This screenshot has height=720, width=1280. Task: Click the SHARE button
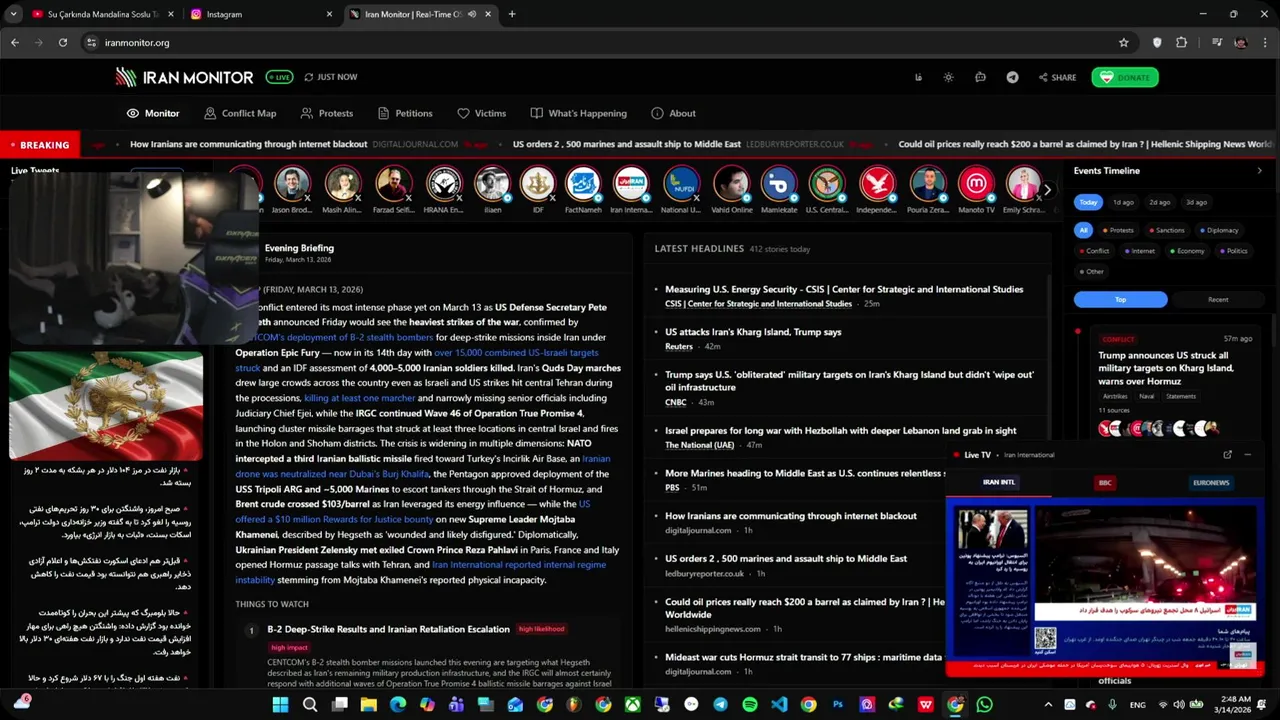point(1057,77)
